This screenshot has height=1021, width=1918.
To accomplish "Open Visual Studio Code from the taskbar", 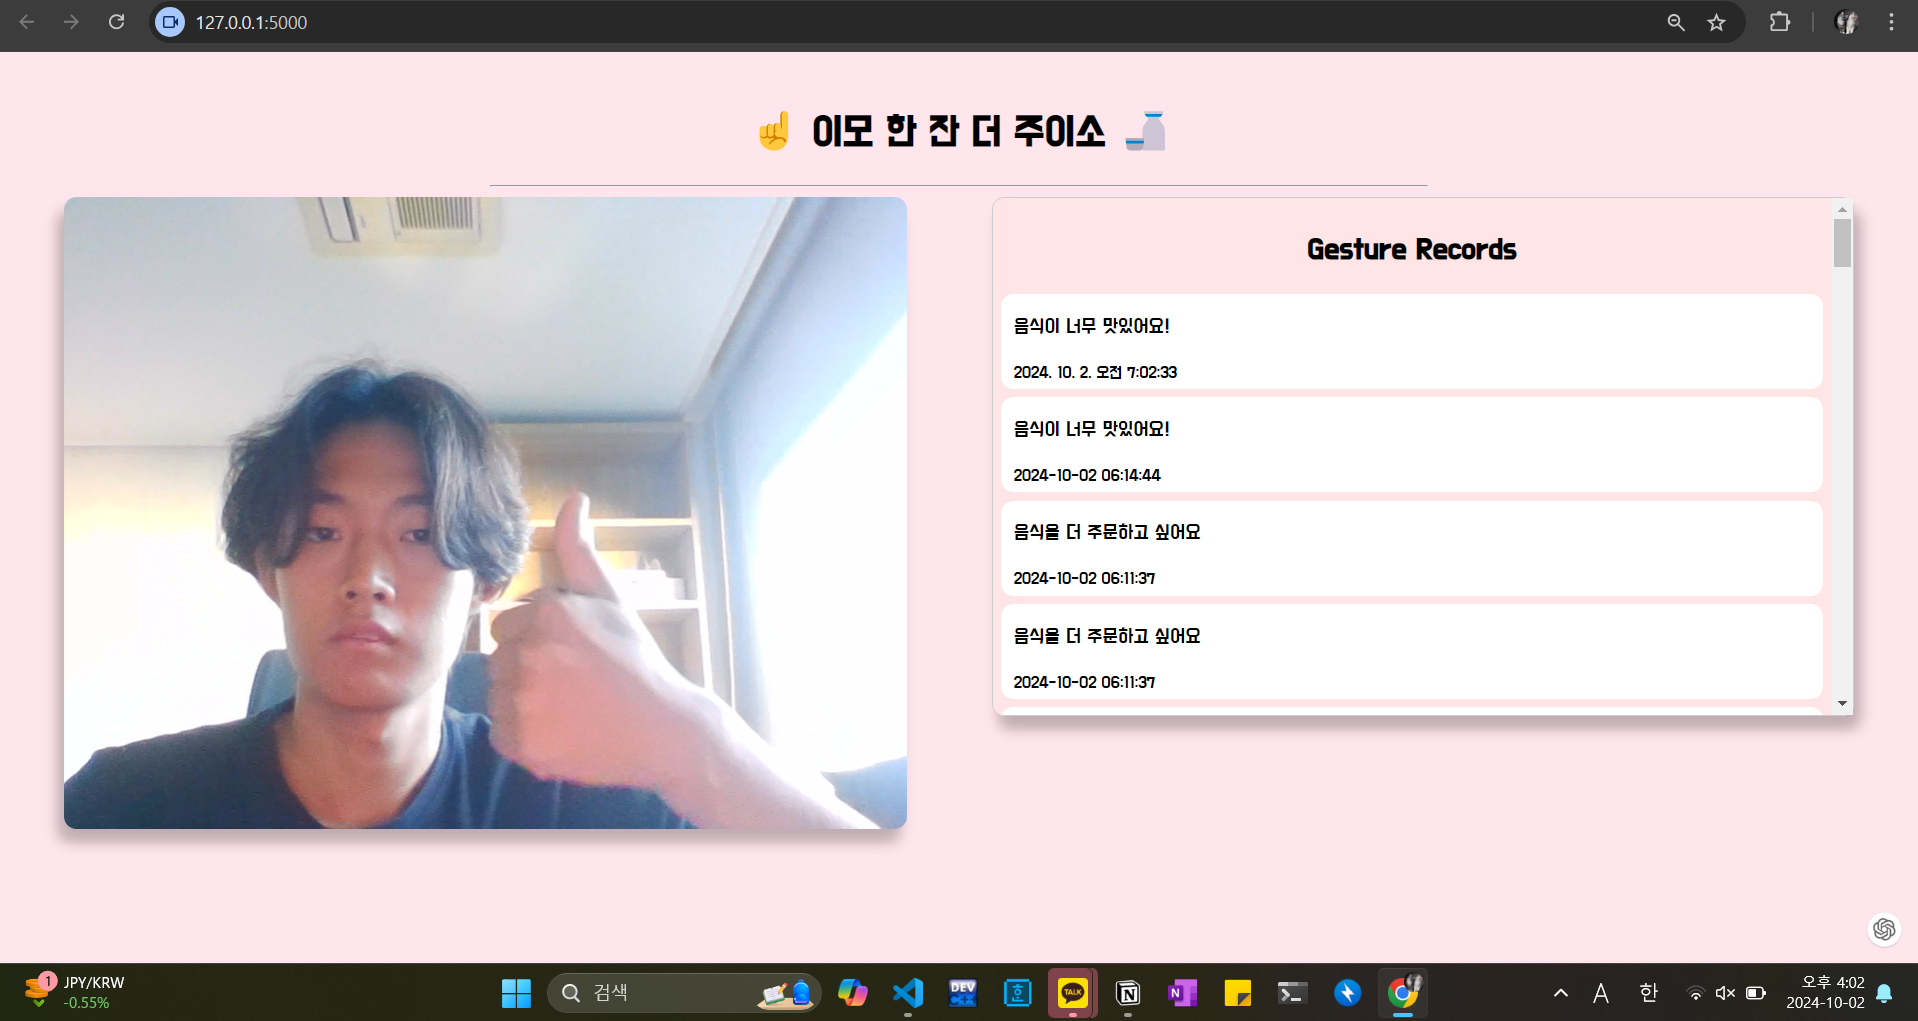I will (x=908, y=993).
